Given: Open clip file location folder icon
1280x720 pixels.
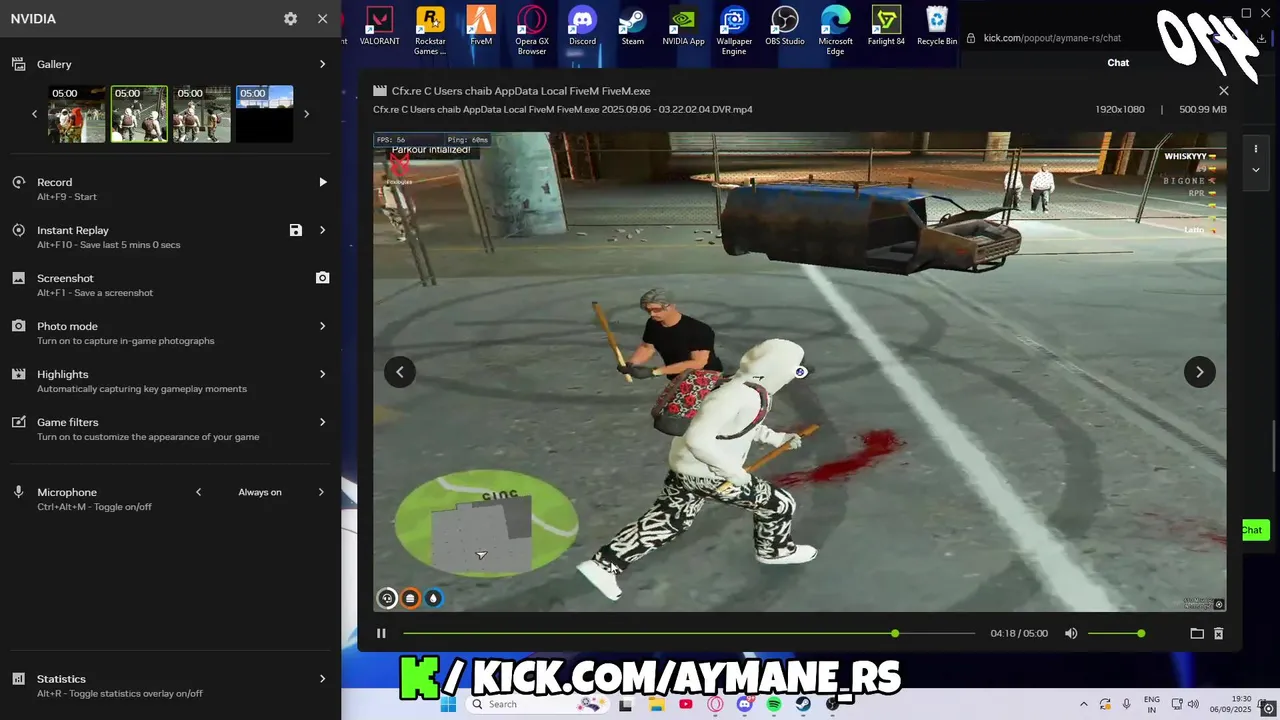Looking at the screenshot, I should click(1197, 633).
